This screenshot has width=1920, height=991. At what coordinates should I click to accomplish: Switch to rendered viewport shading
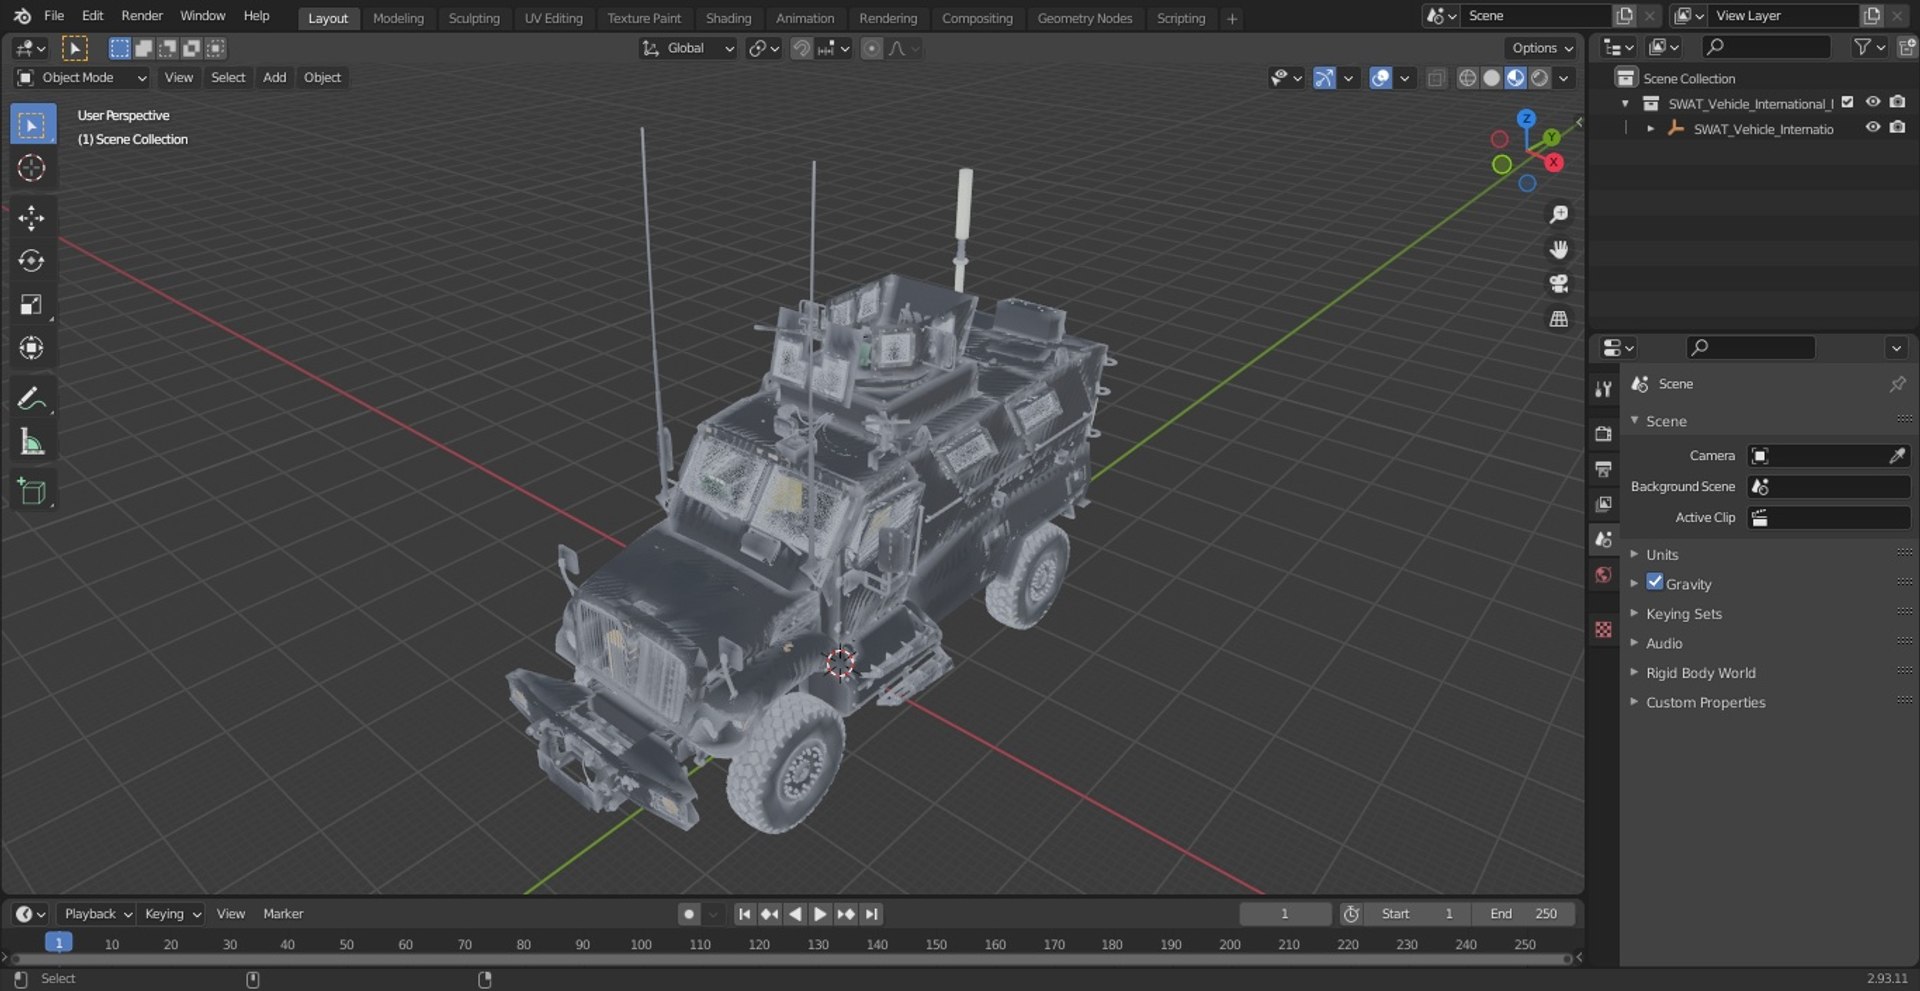click(1540, 78)
